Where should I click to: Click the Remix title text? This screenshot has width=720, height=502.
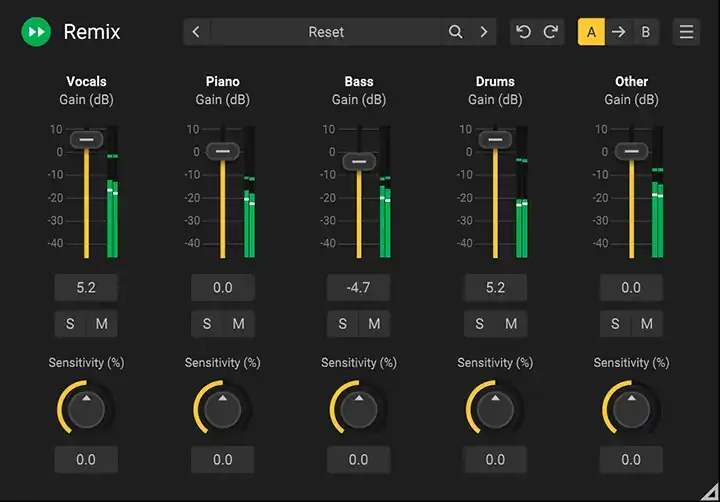point(92,32)
